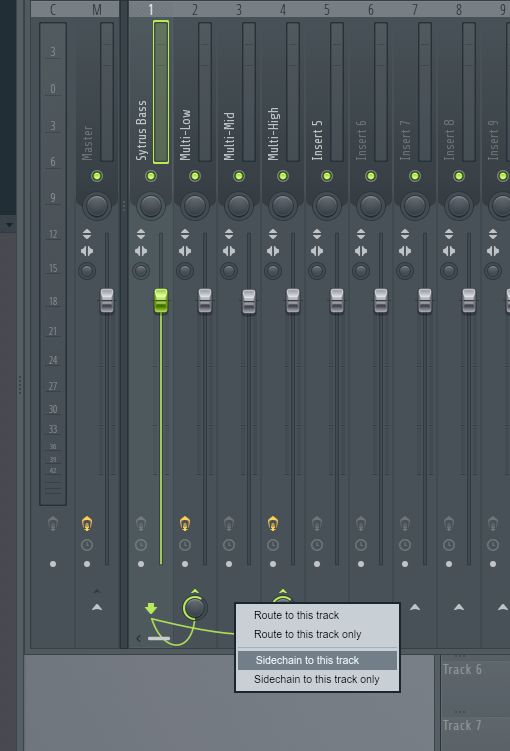Select the Multi-High track label
Image resolution: width=510 pixels, height=751 pixels.
coord(273,134)
